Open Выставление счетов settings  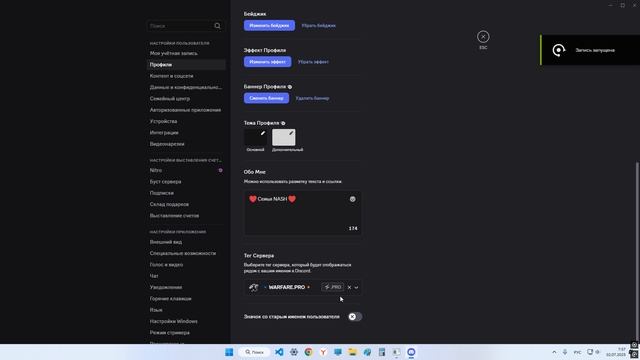coord(186,216)
